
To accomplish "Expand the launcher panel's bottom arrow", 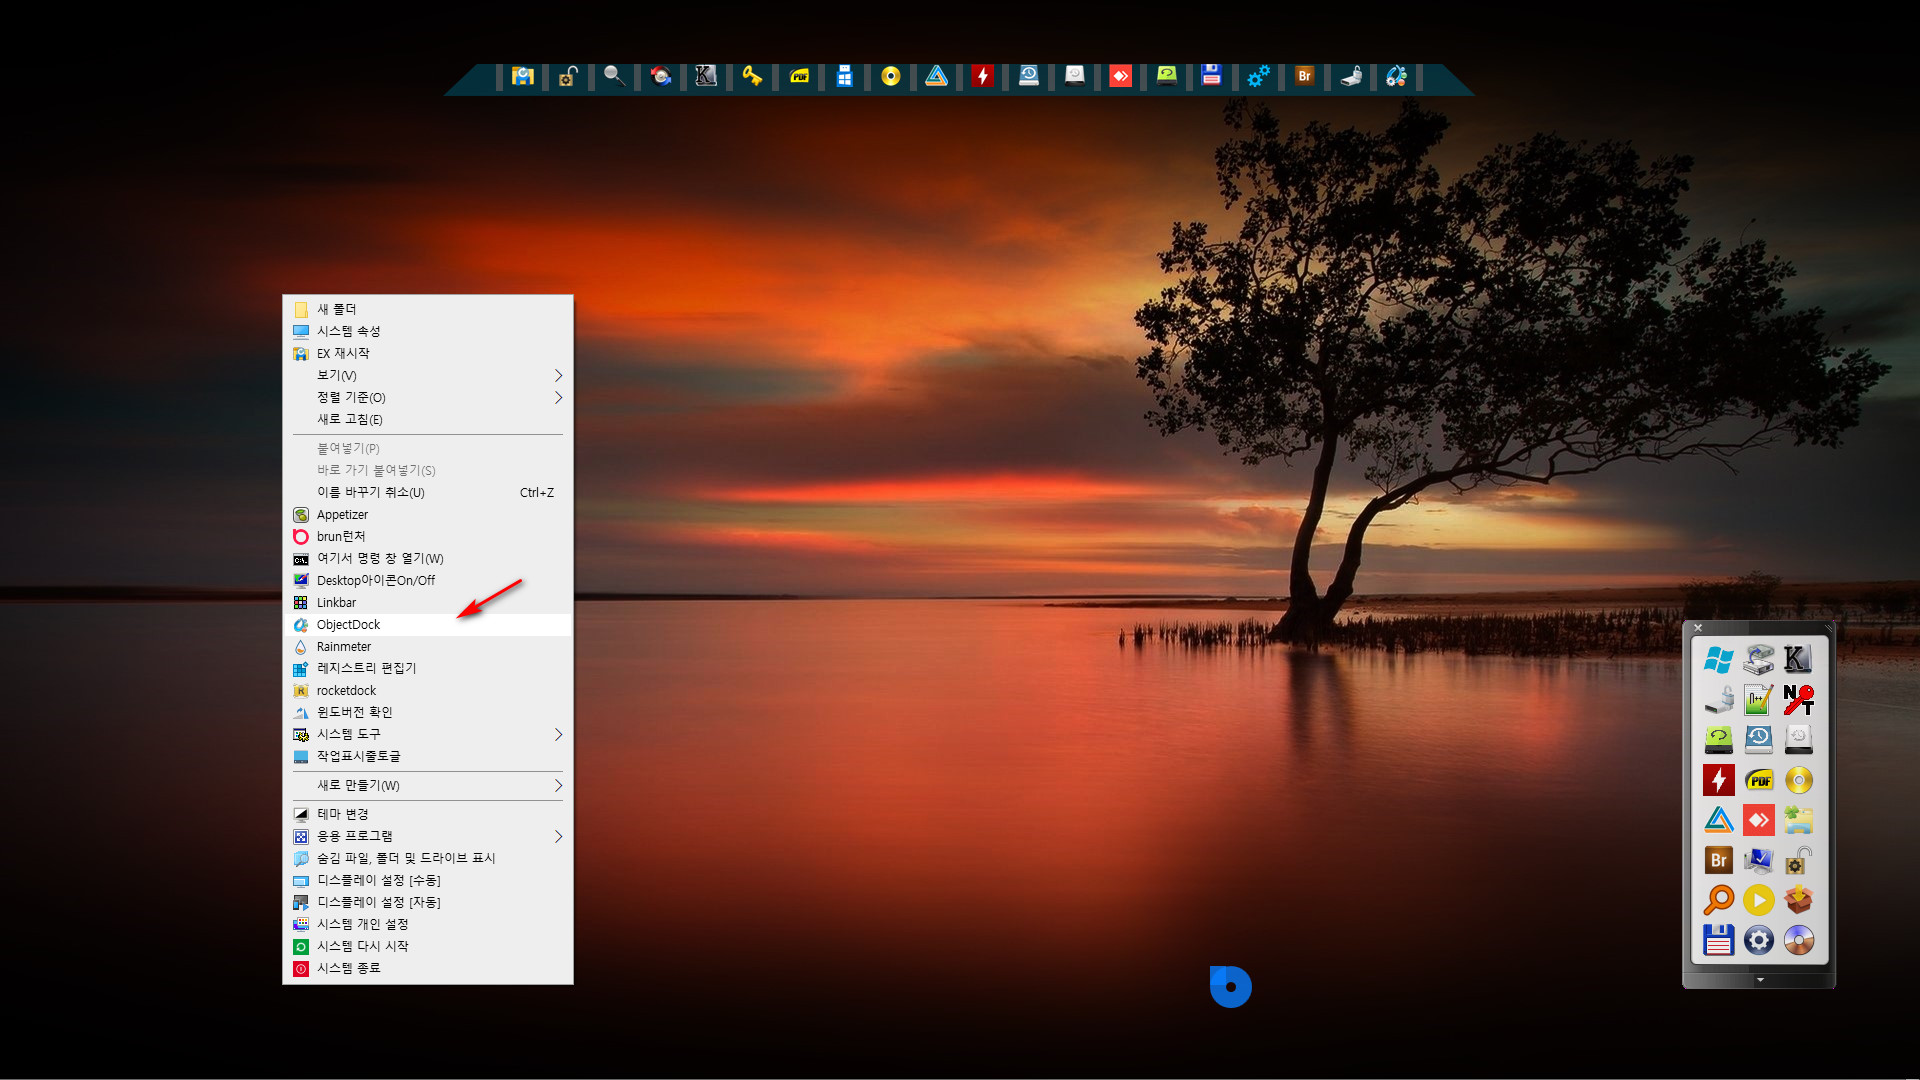I will pyautogui.click(x=1760, y=980).
